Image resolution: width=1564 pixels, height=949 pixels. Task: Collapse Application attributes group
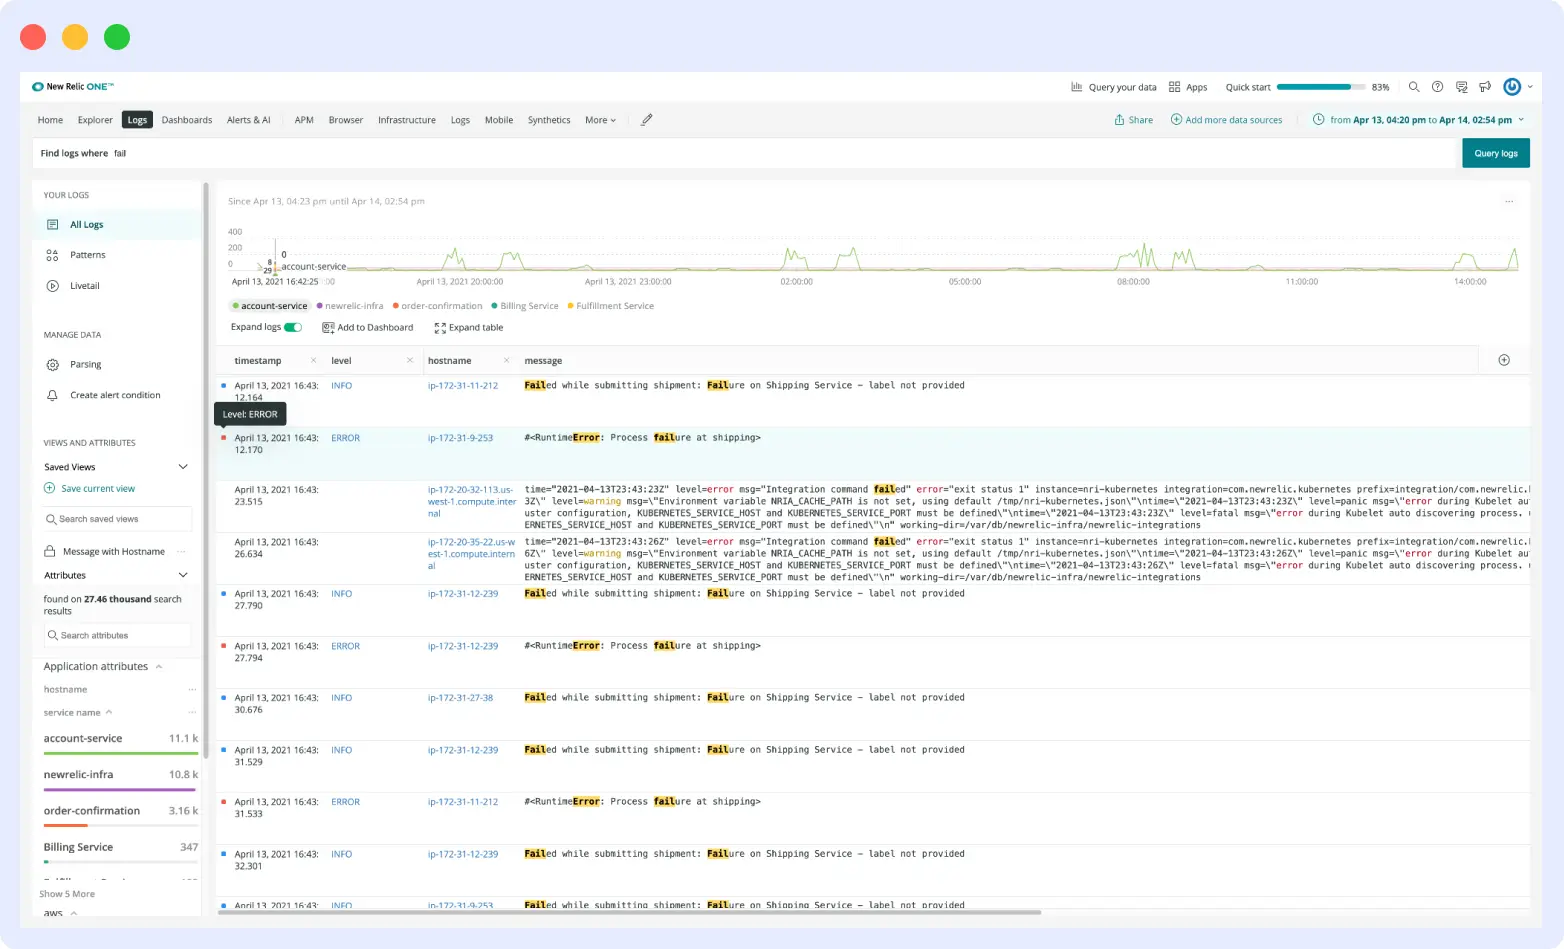tap(159, 667)
